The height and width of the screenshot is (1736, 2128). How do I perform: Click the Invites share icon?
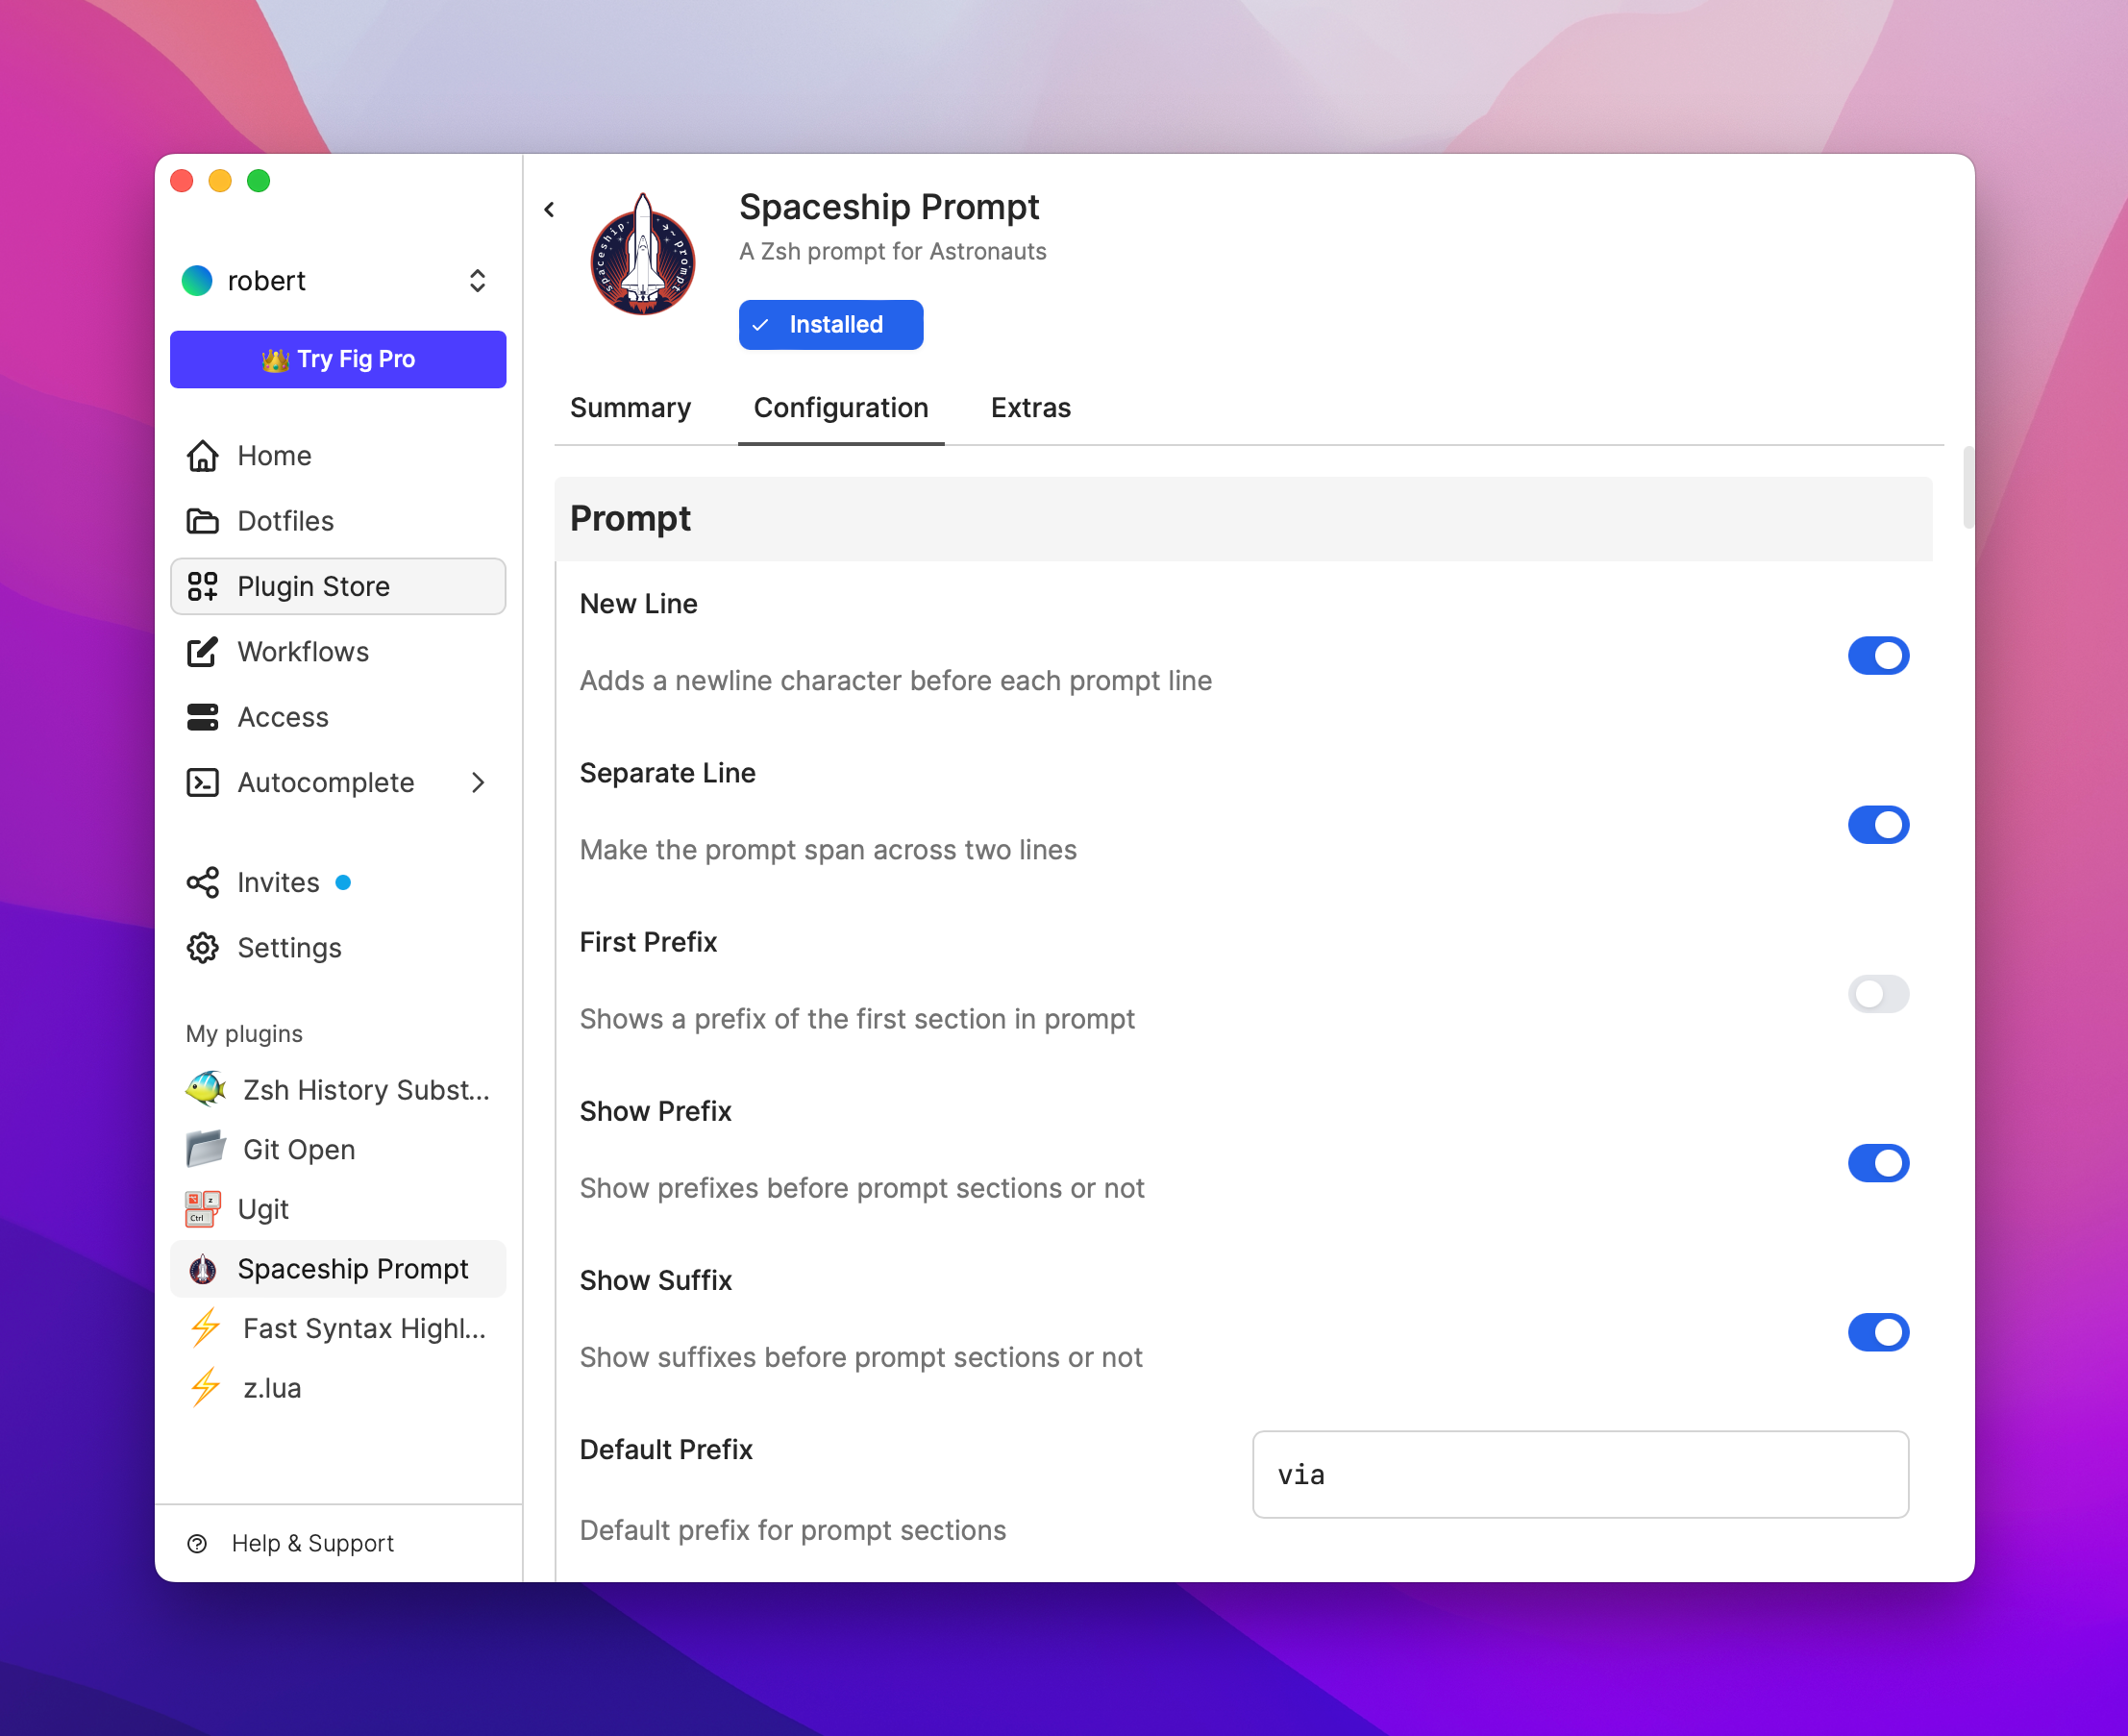pos(202,882)
